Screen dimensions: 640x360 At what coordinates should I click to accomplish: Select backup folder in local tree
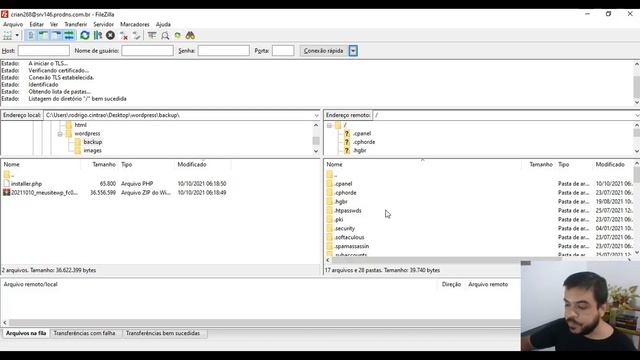93,142
